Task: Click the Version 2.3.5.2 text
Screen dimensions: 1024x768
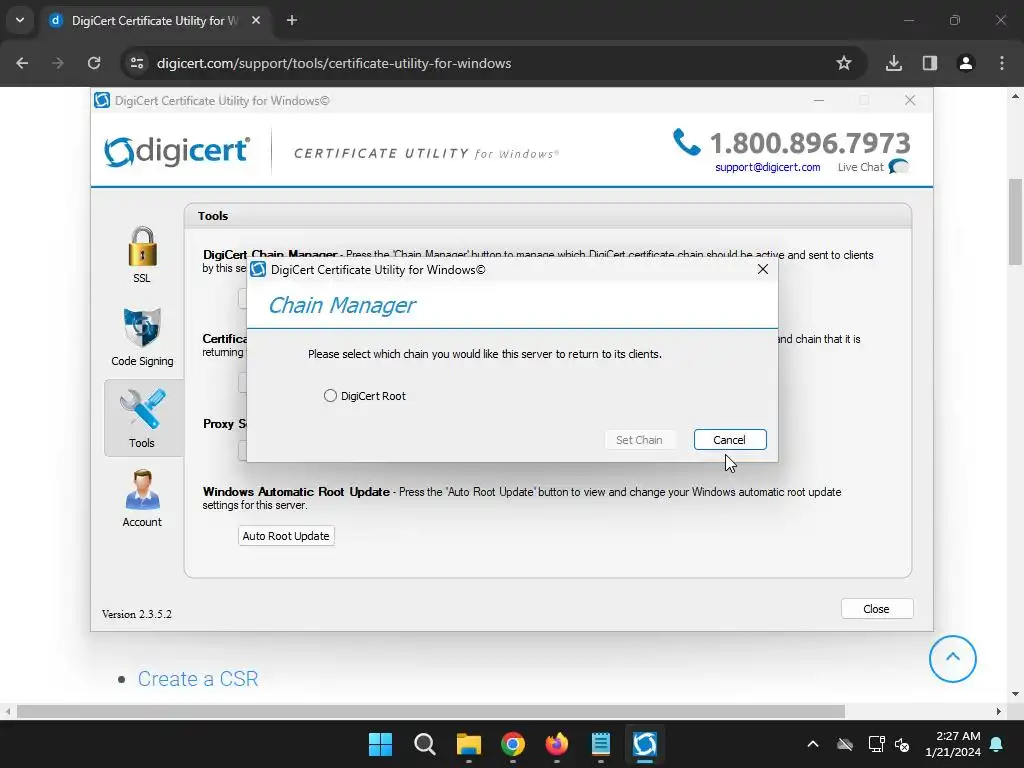Action: [x=137, y=614]
